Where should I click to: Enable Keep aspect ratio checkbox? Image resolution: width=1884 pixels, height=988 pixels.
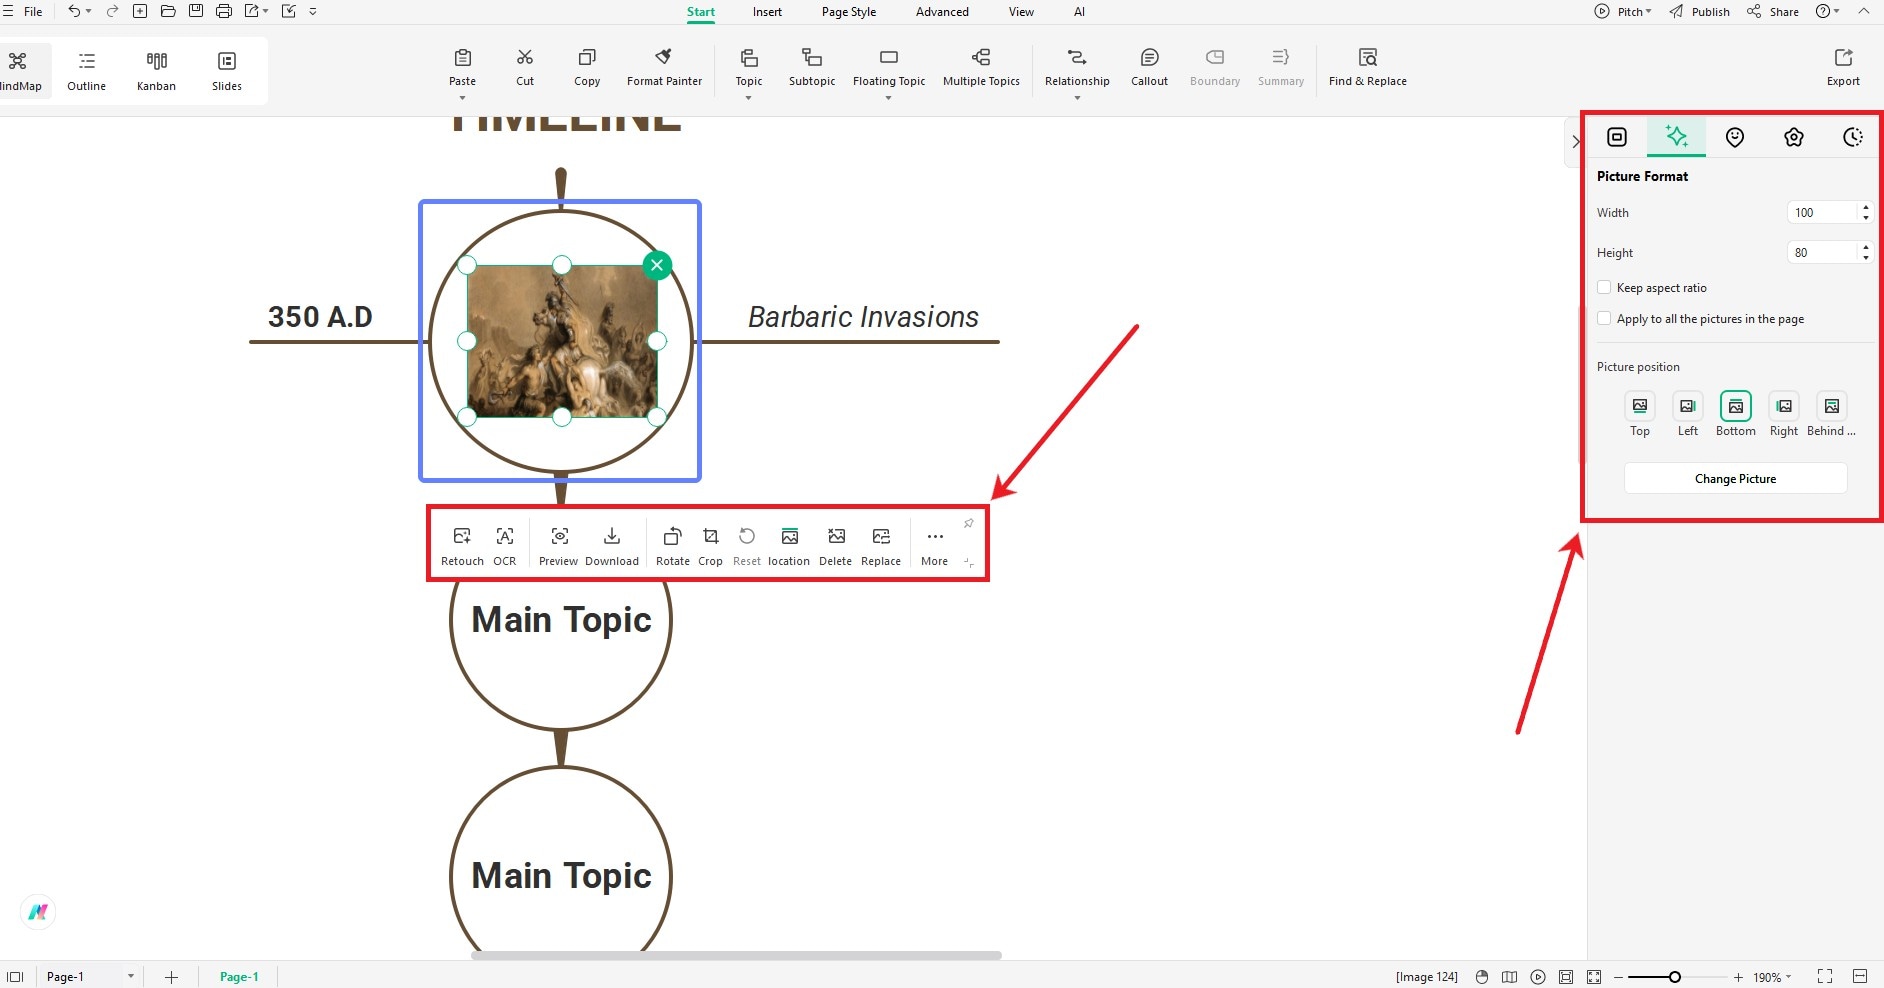point(1604,288)
